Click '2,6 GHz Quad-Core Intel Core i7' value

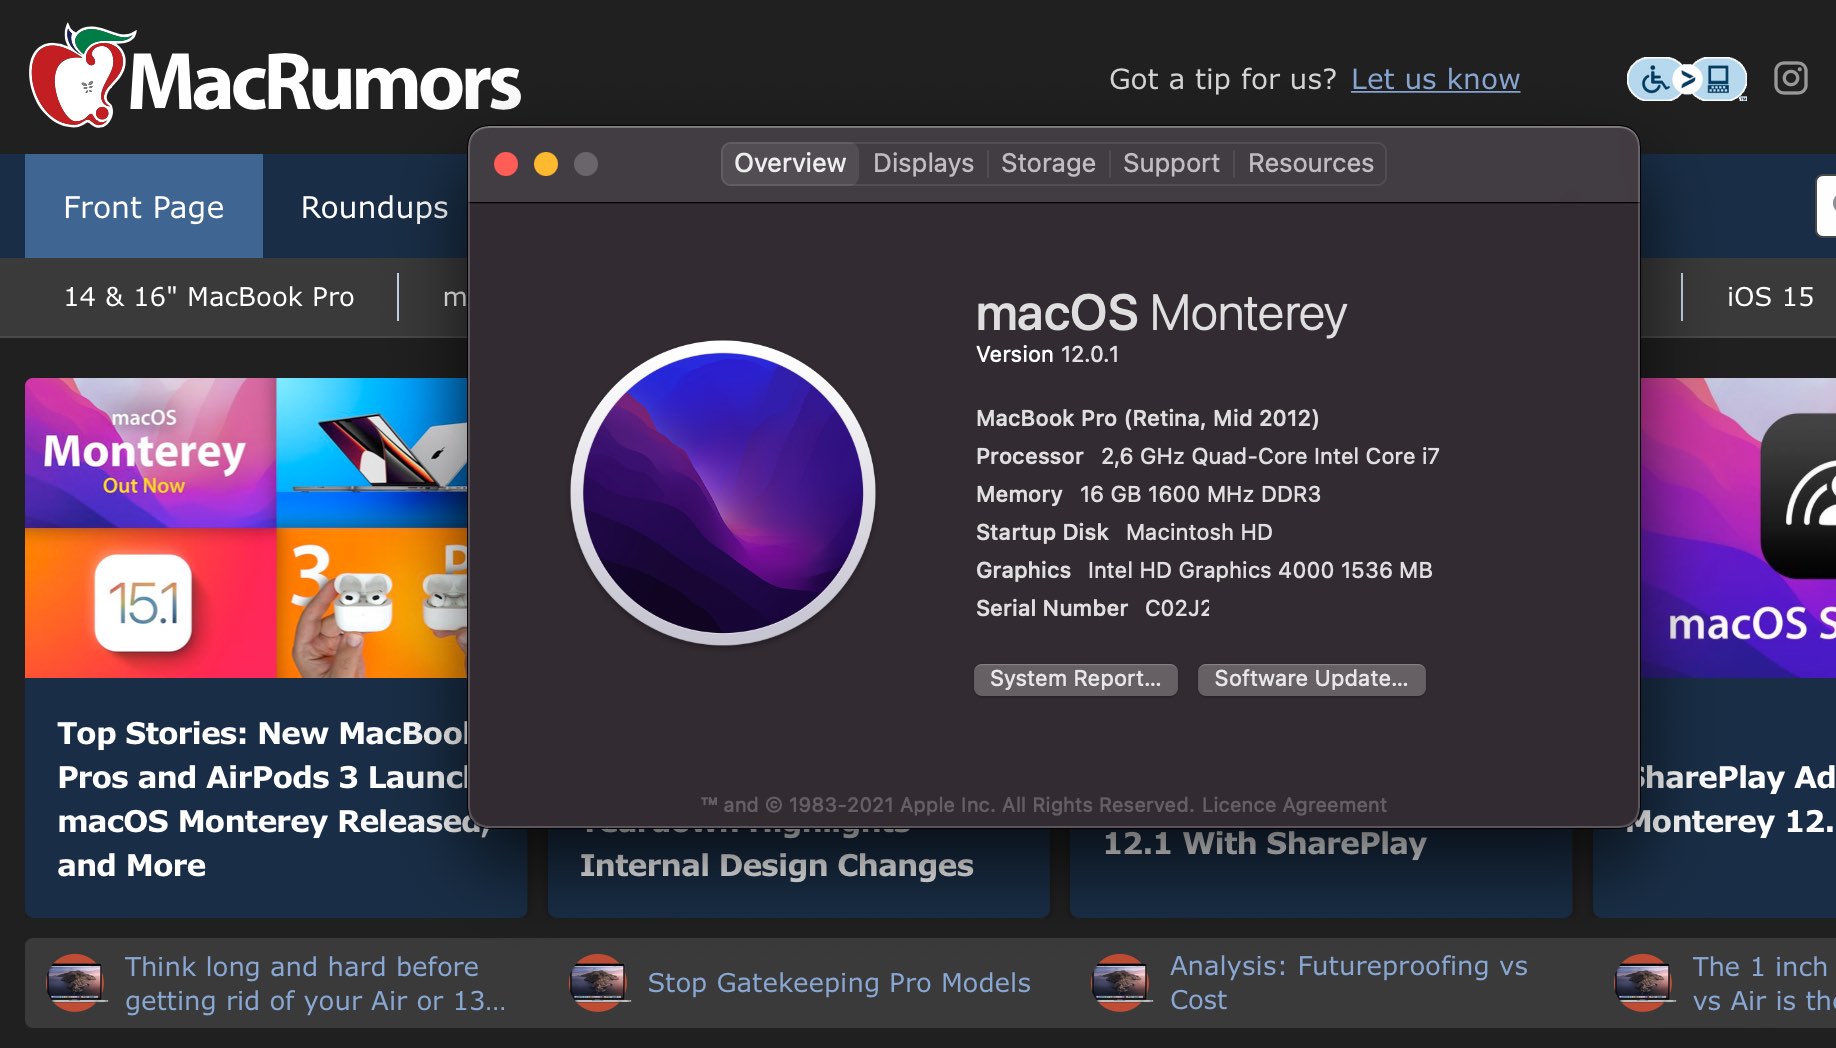click(1270, 456)
